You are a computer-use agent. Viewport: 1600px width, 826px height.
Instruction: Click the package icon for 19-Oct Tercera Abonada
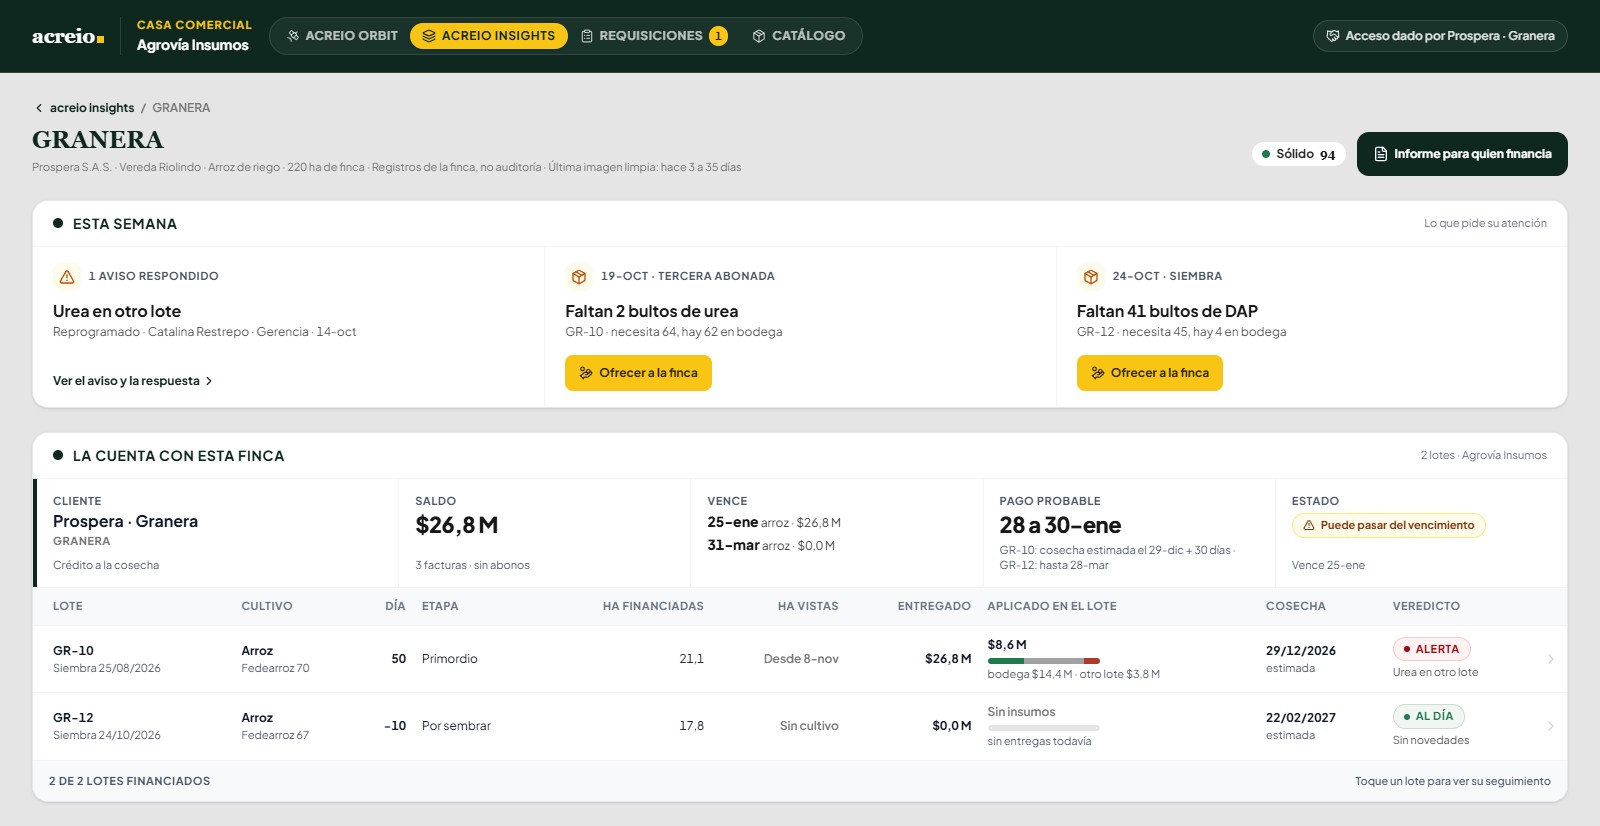tap(579, 276)
